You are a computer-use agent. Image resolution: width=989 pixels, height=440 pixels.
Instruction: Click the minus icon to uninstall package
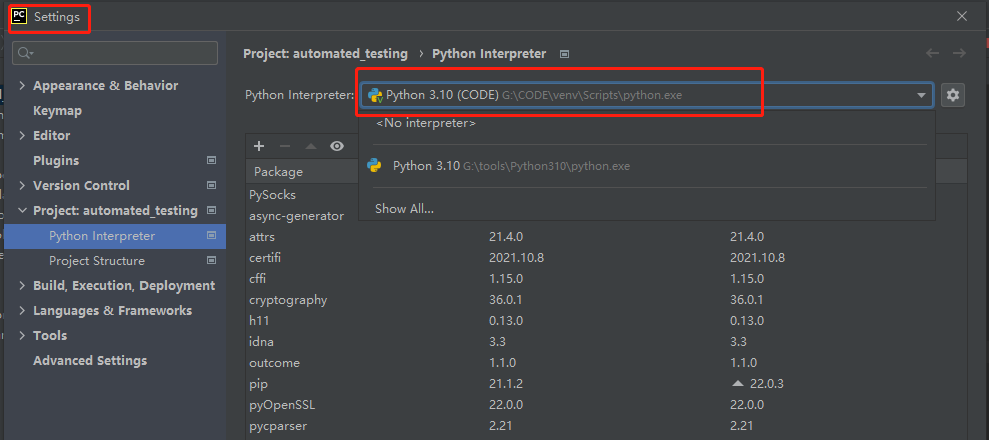click(x=284, y=146)
